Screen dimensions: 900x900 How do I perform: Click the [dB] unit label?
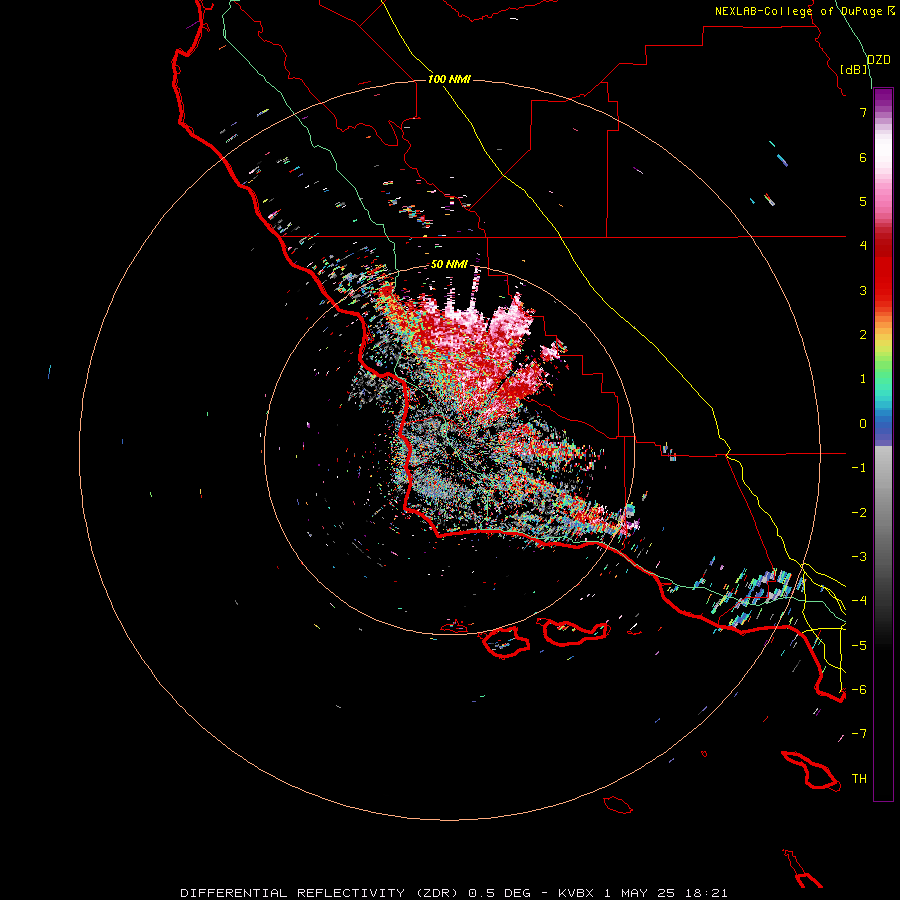pos(854,69)
